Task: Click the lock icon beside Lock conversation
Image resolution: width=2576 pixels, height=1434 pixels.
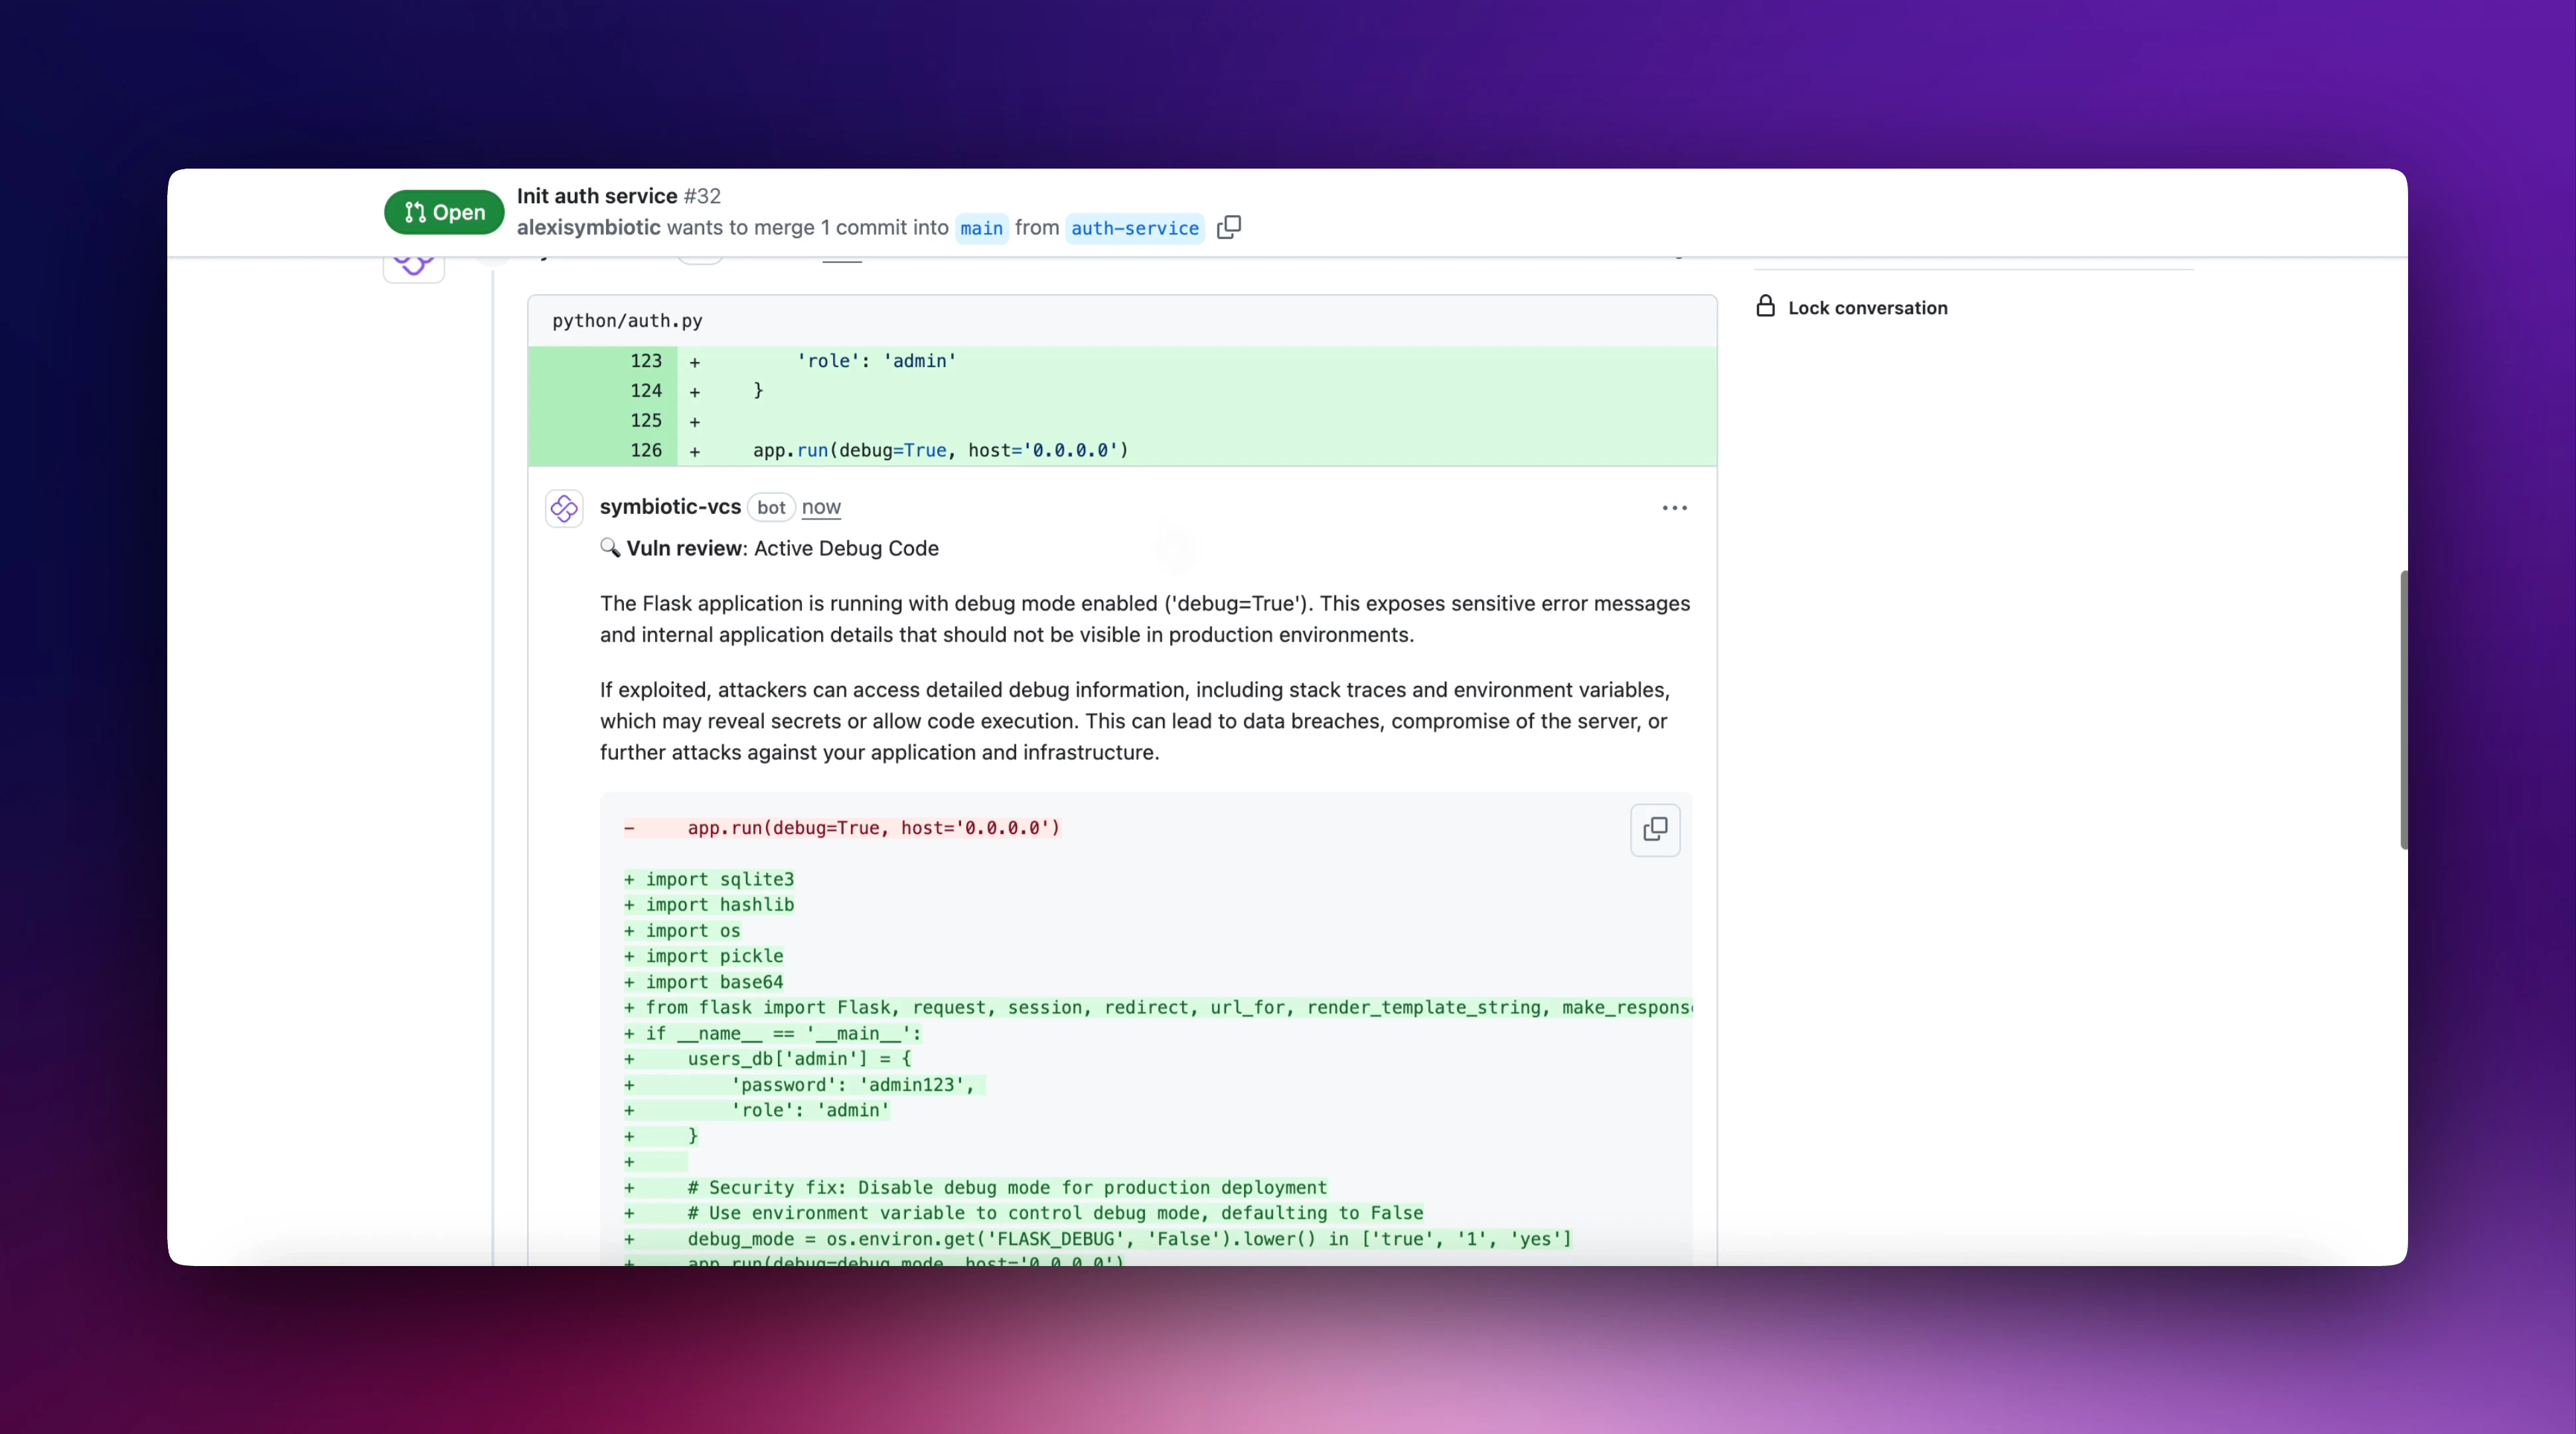Action: click(1765, 307)
